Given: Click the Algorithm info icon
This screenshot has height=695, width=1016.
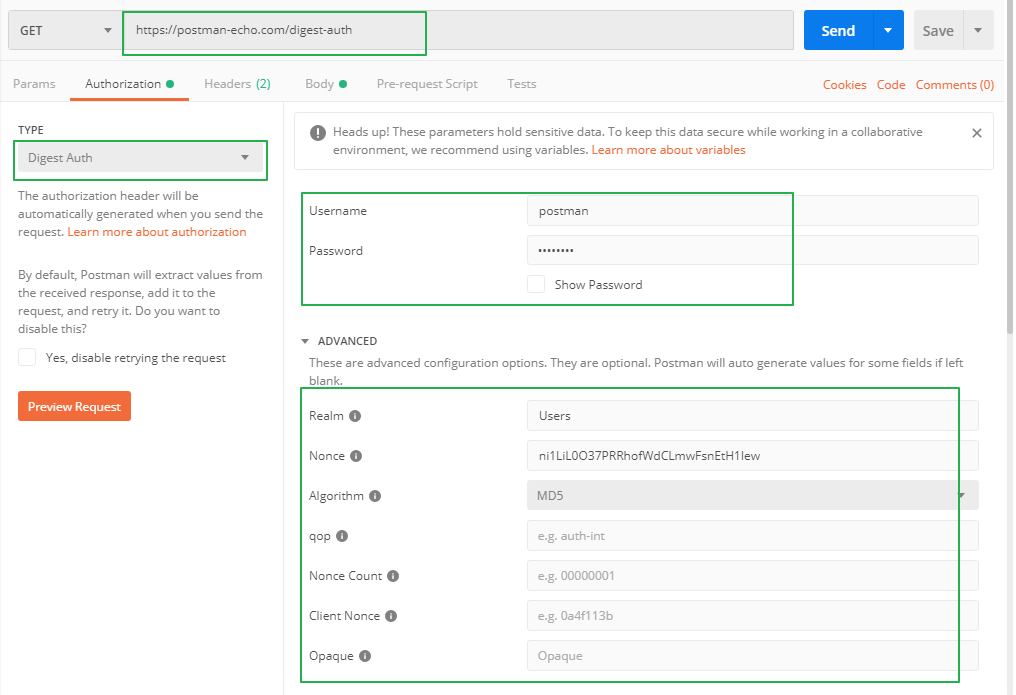Looking at the screenshot, I should pos(375,496).
